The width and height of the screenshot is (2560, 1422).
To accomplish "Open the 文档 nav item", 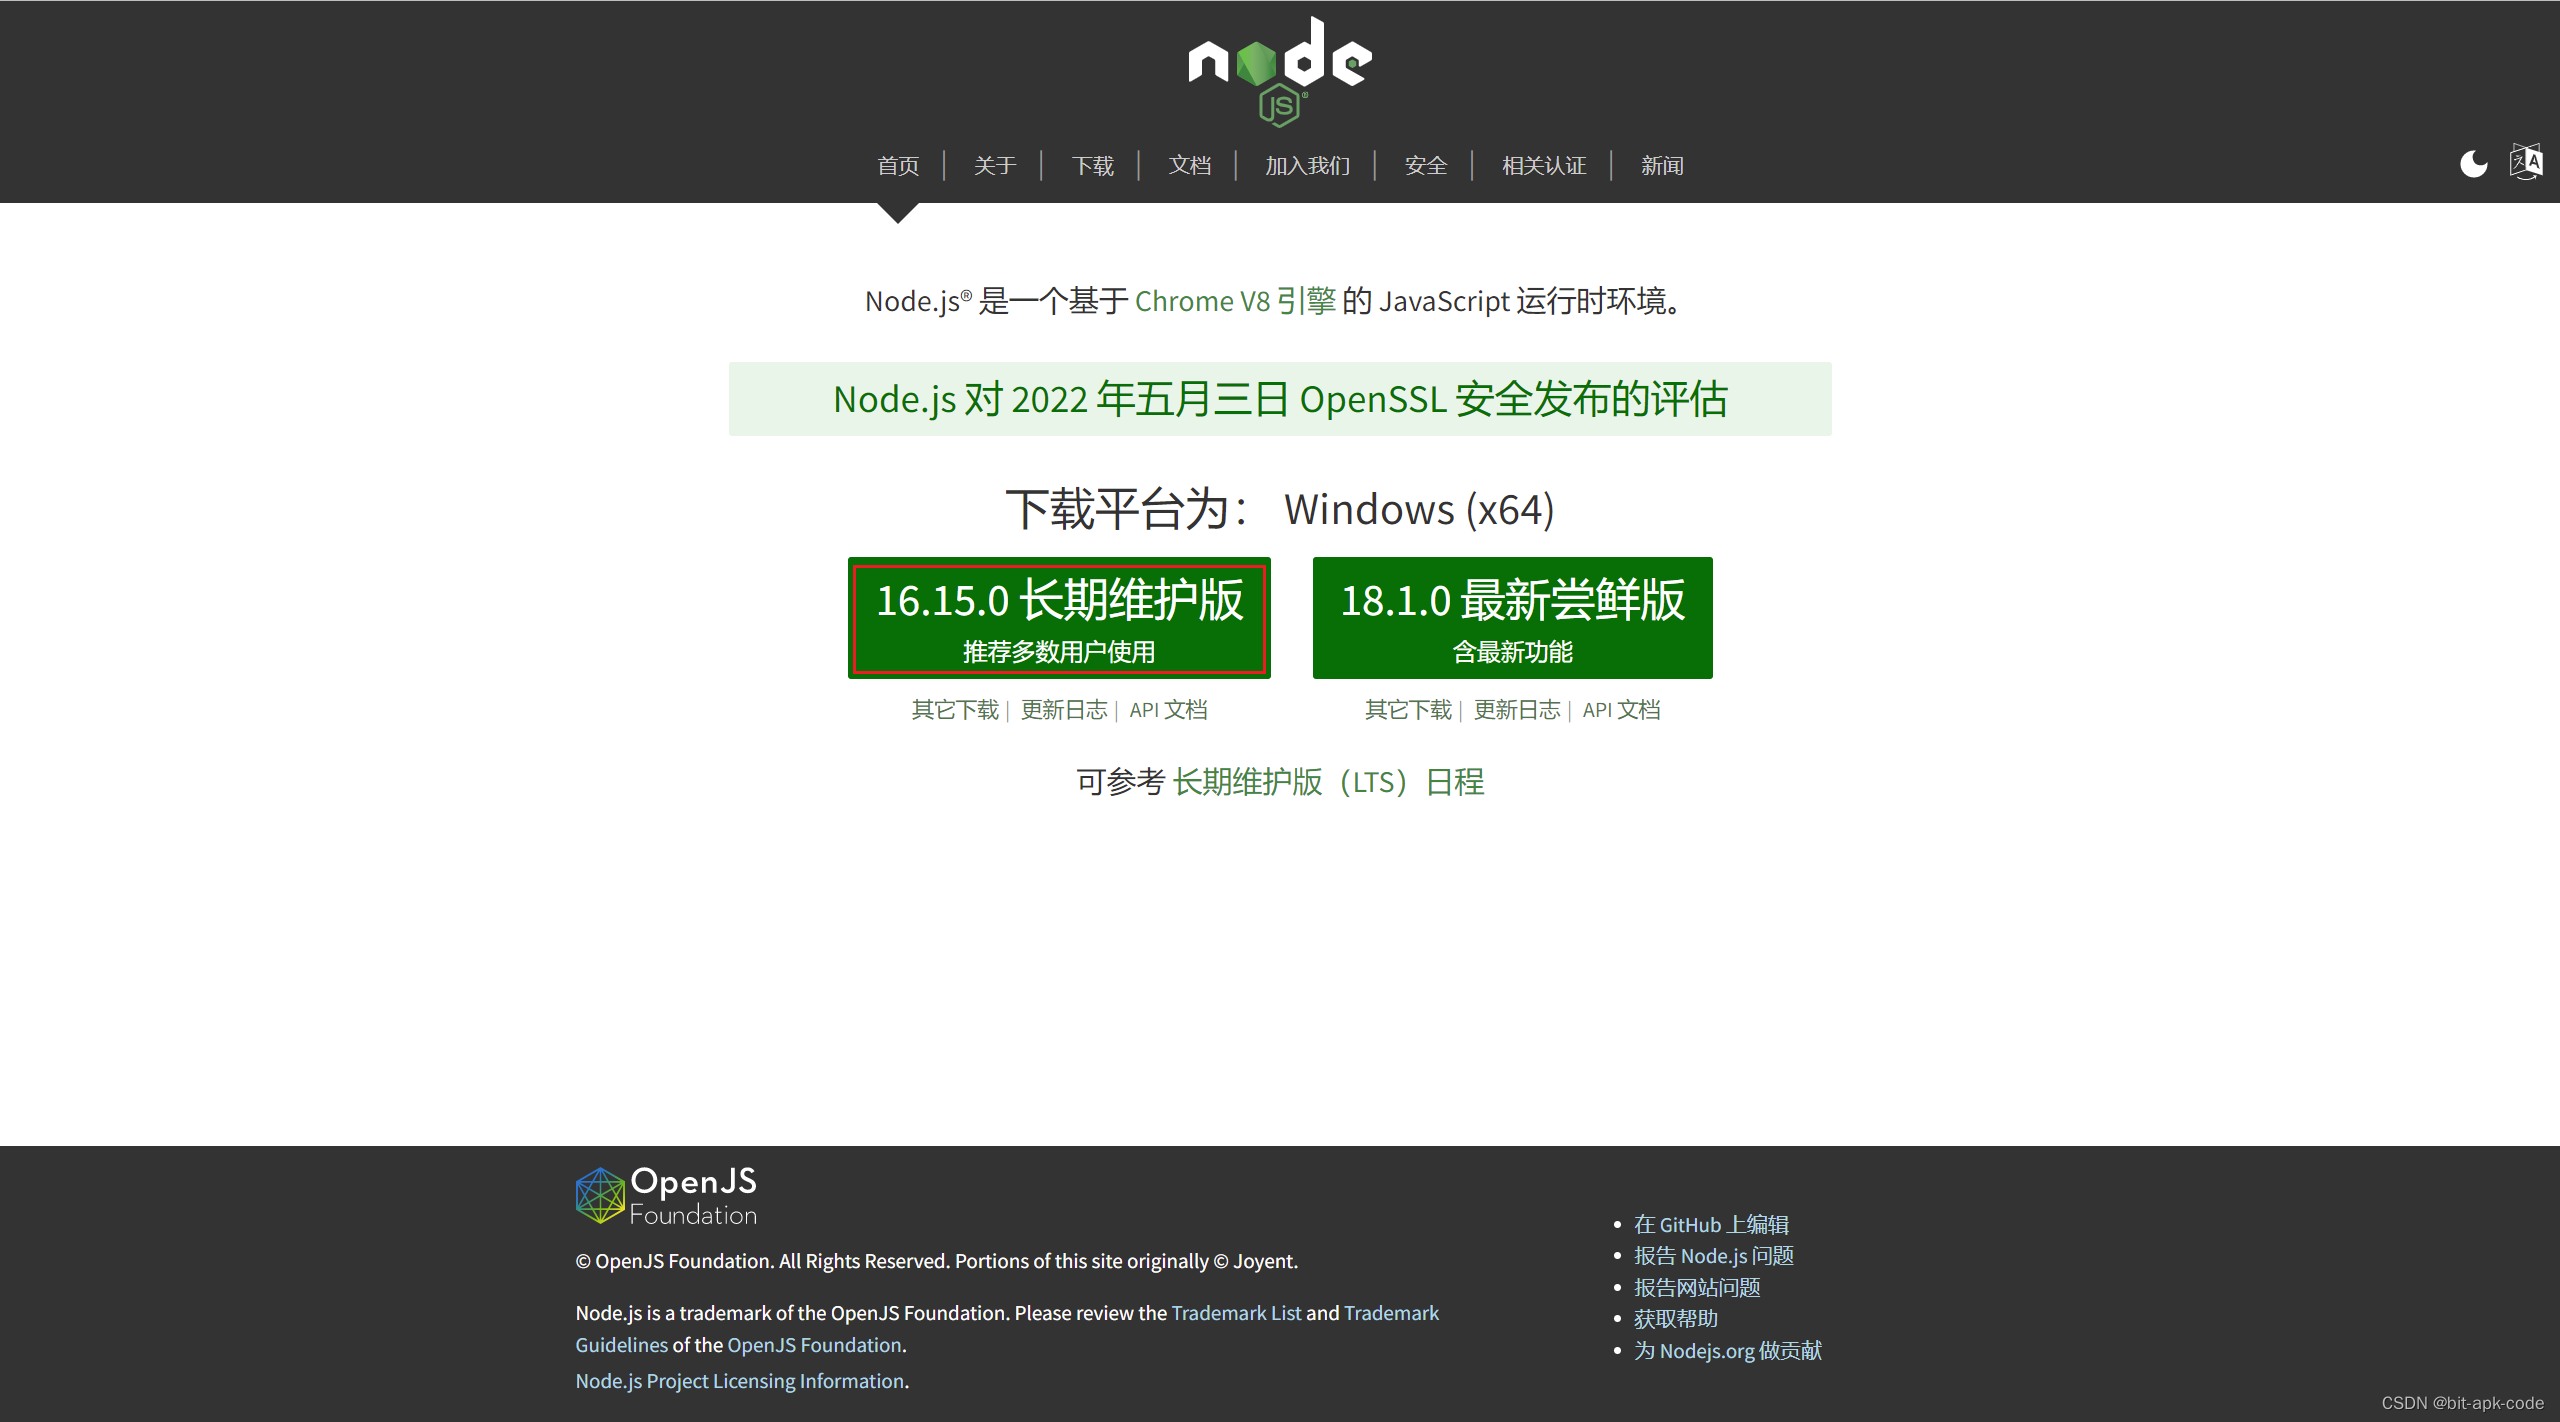I will 1190,166.
